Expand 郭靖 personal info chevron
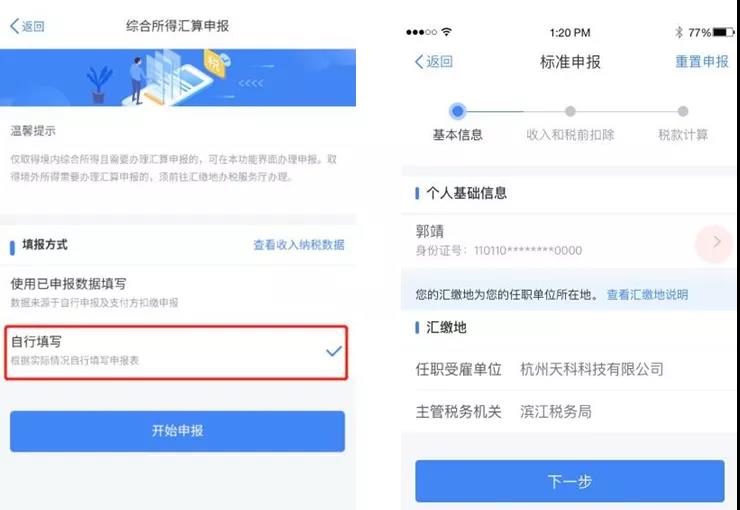Screen dimensions: 740x510 point(716,242)
